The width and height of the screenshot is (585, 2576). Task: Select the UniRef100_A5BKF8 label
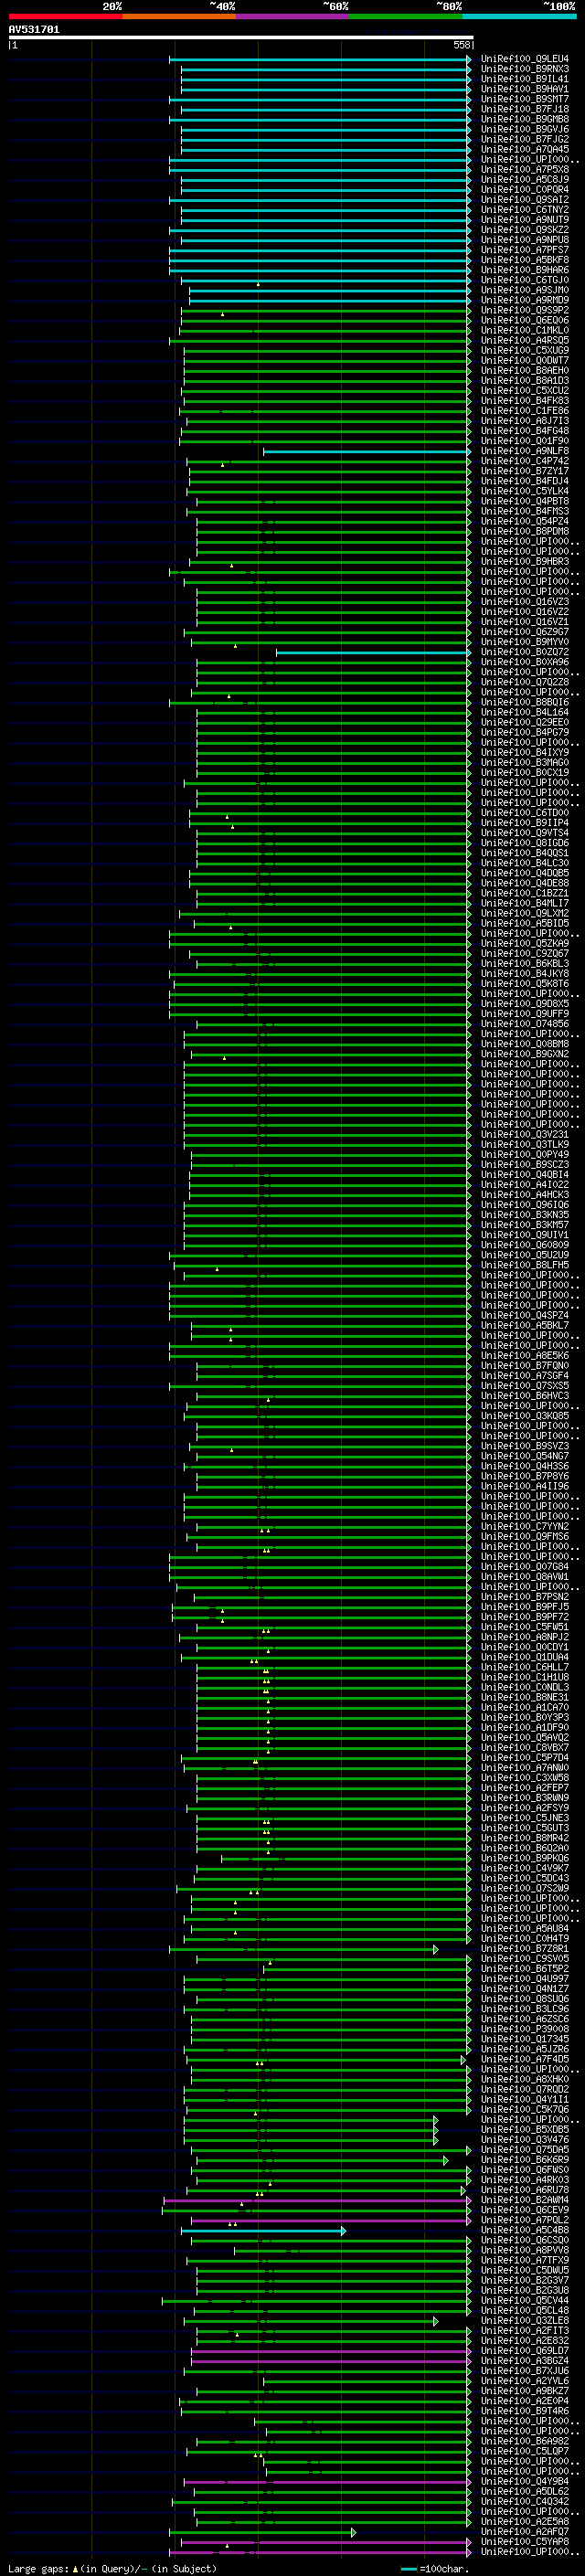tap(525, 260)
